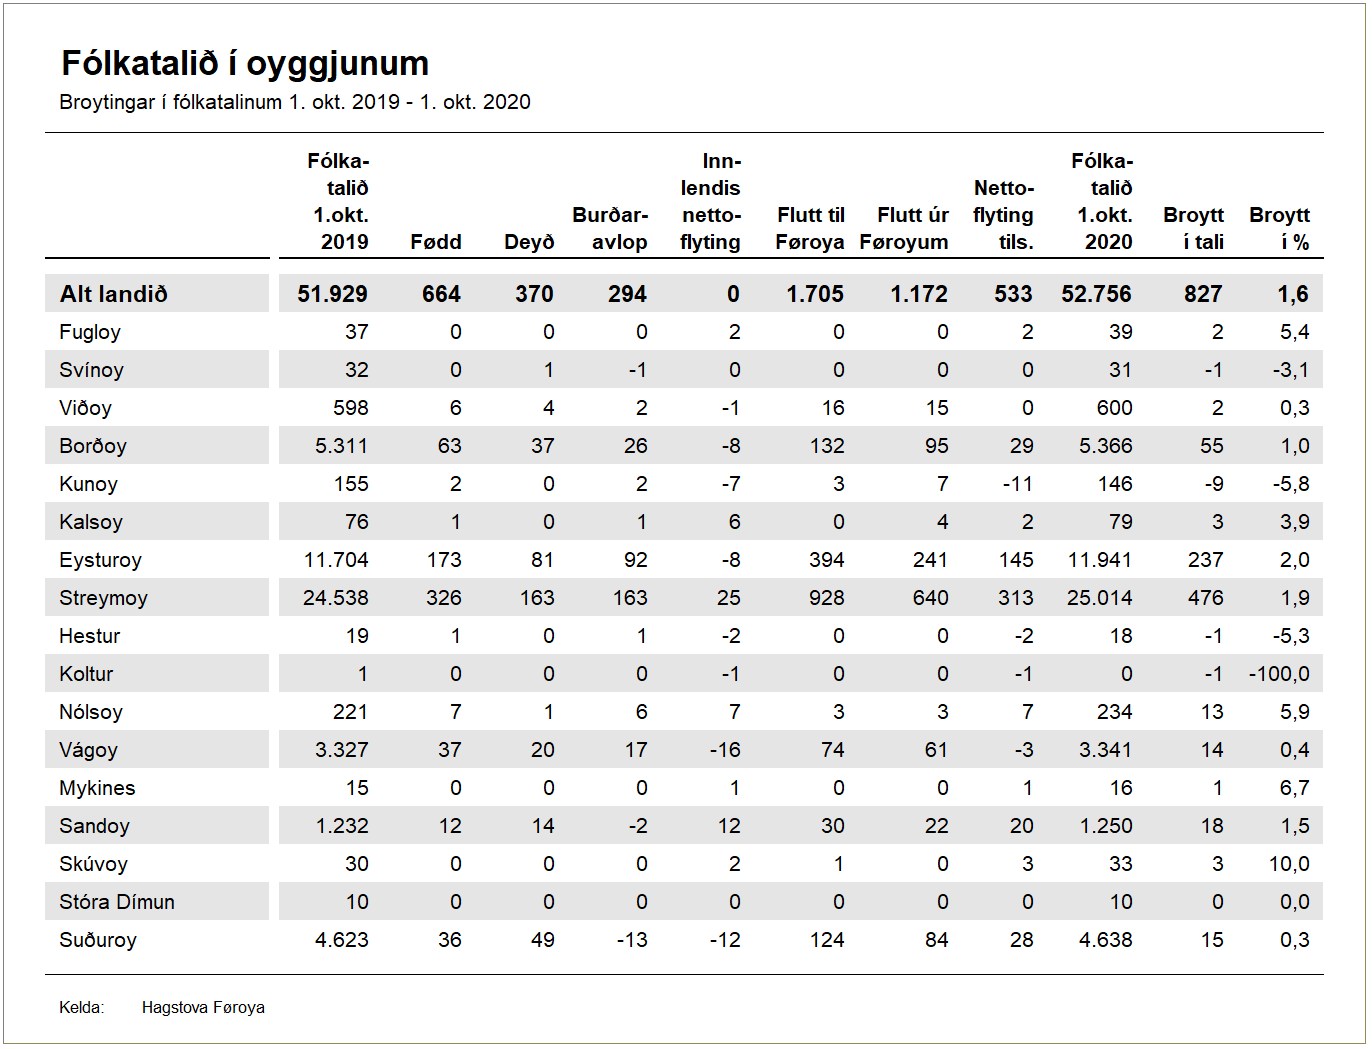1372x1049 pixels.
Task: Select the 'Alt landið' row label
Action: point(114,294)
